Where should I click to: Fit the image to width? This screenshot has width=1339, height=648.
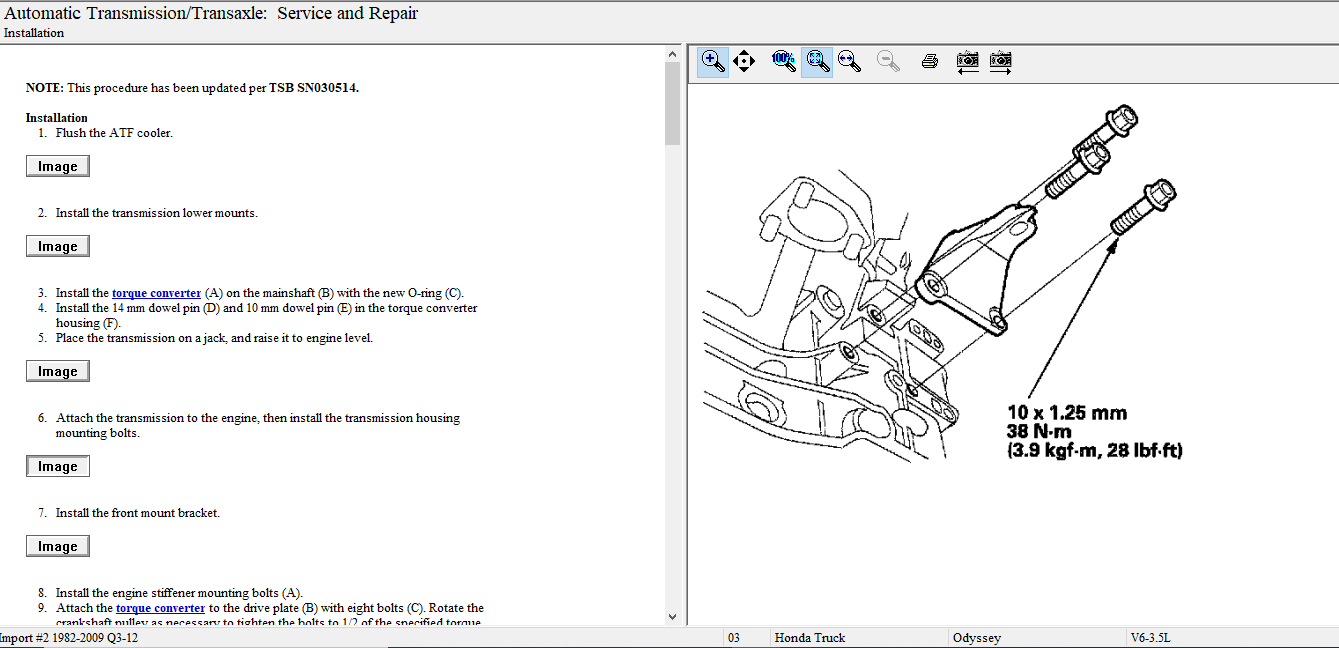850,61
